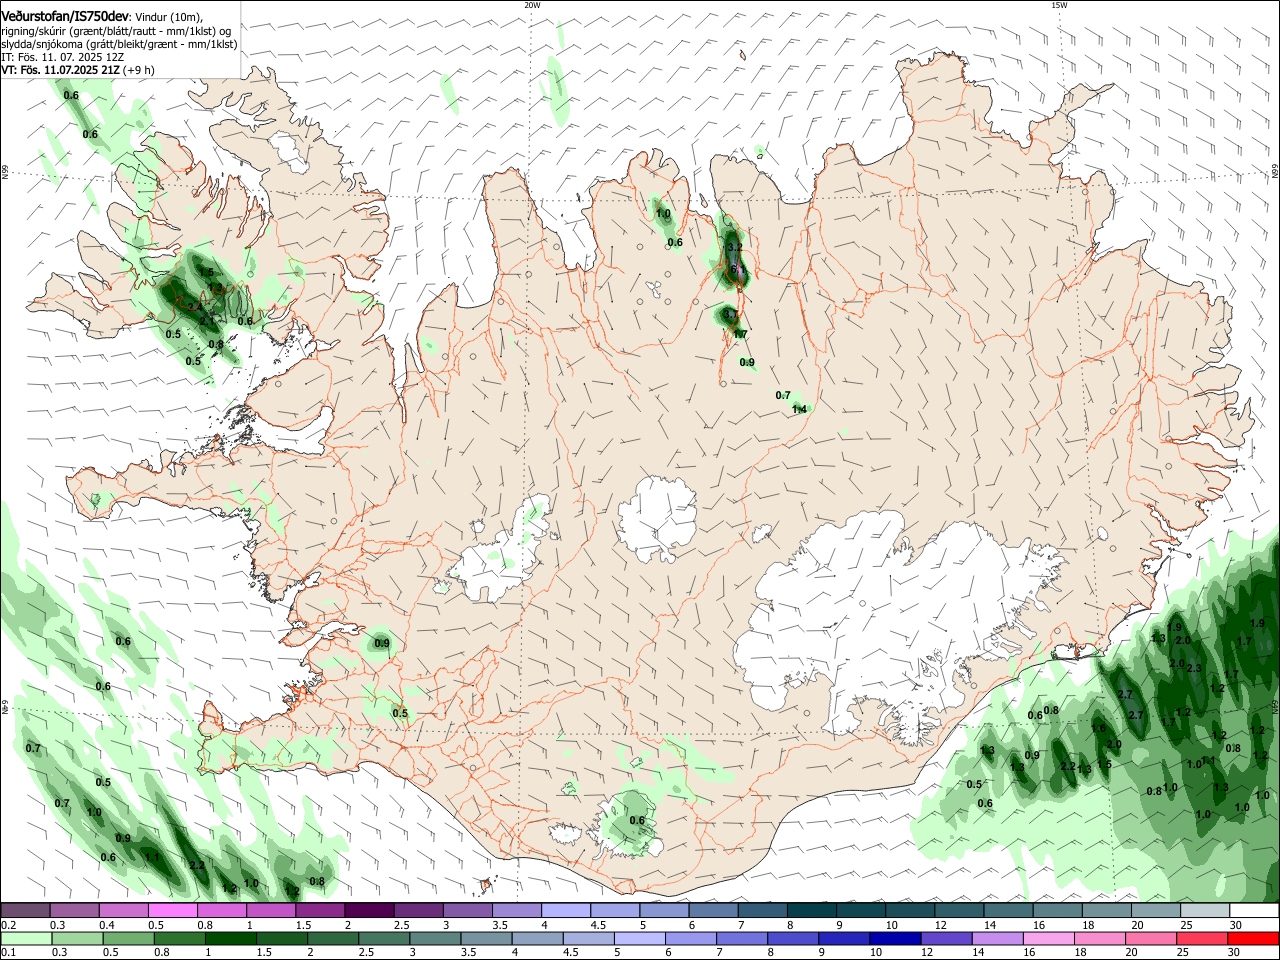The width and height of the screenshot is (1280, 960).
Task: Choose the upper-scale grey-teal swatch labeled 18
Action: point(1106,910)
